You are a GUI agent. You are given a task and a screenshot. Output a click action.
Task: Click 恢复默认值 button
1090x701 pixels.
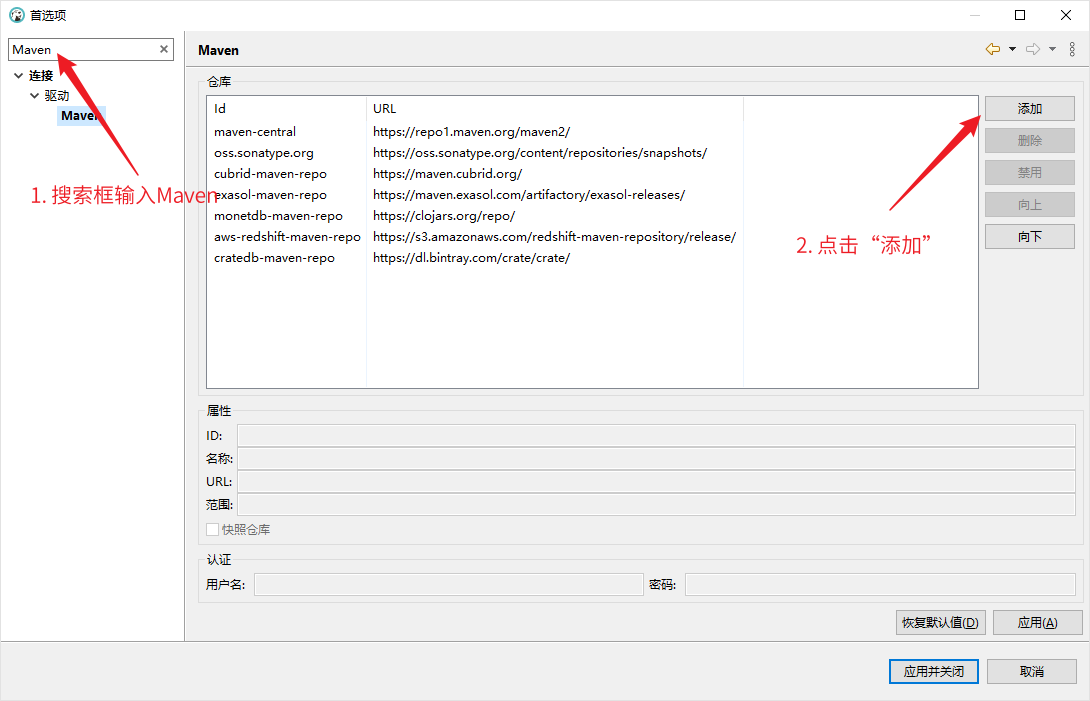click(x=940, y=622)
